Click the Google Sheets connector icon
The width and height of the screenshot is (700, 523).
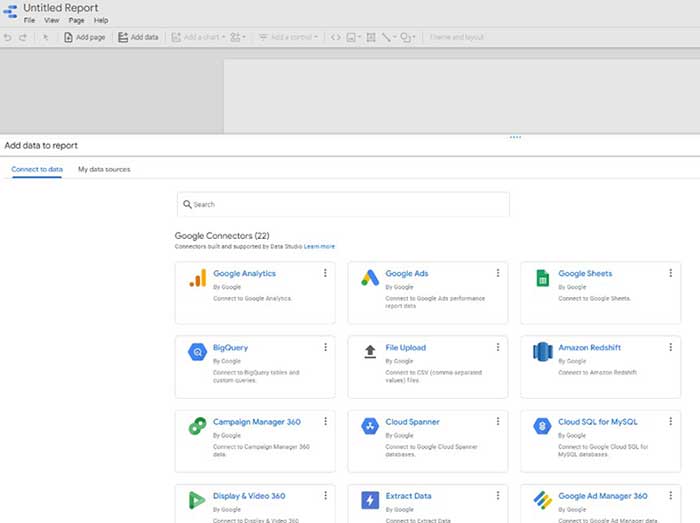(x=542, y=279)
